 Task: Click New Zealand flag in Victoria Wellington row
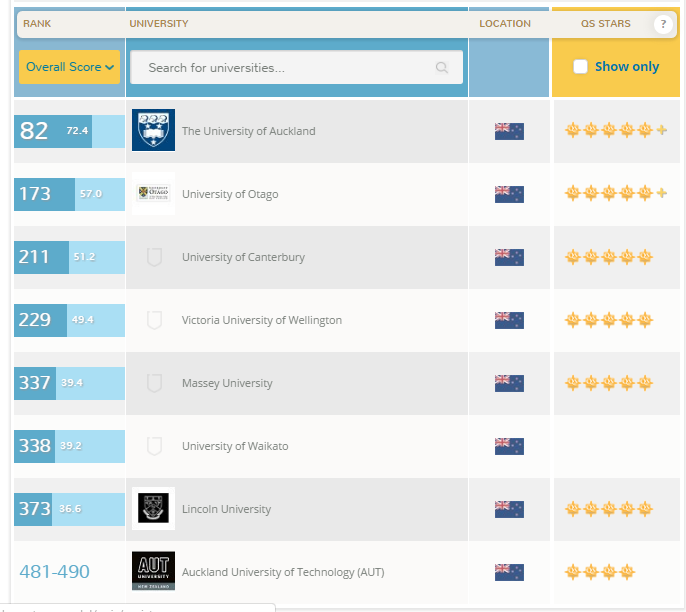tap(509, 320)
